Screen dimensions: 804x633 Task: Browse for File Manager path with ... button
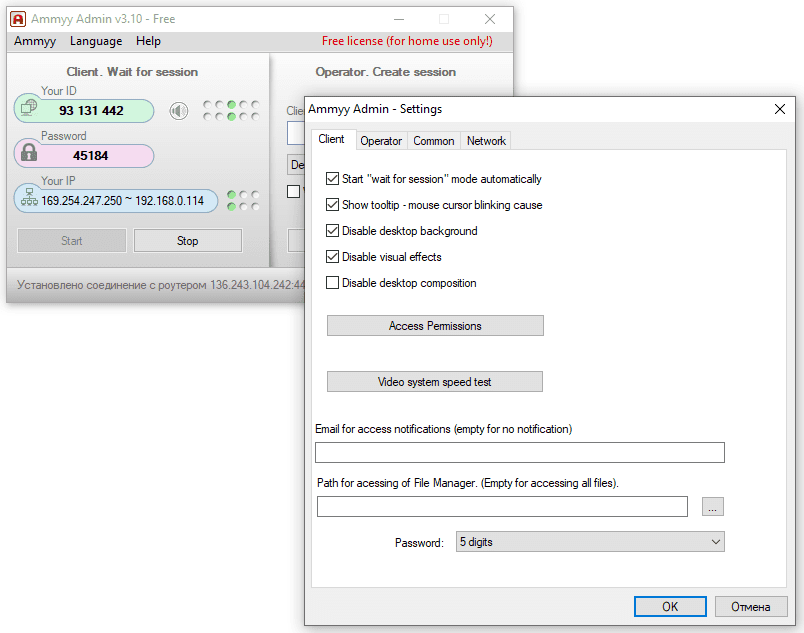713,506
